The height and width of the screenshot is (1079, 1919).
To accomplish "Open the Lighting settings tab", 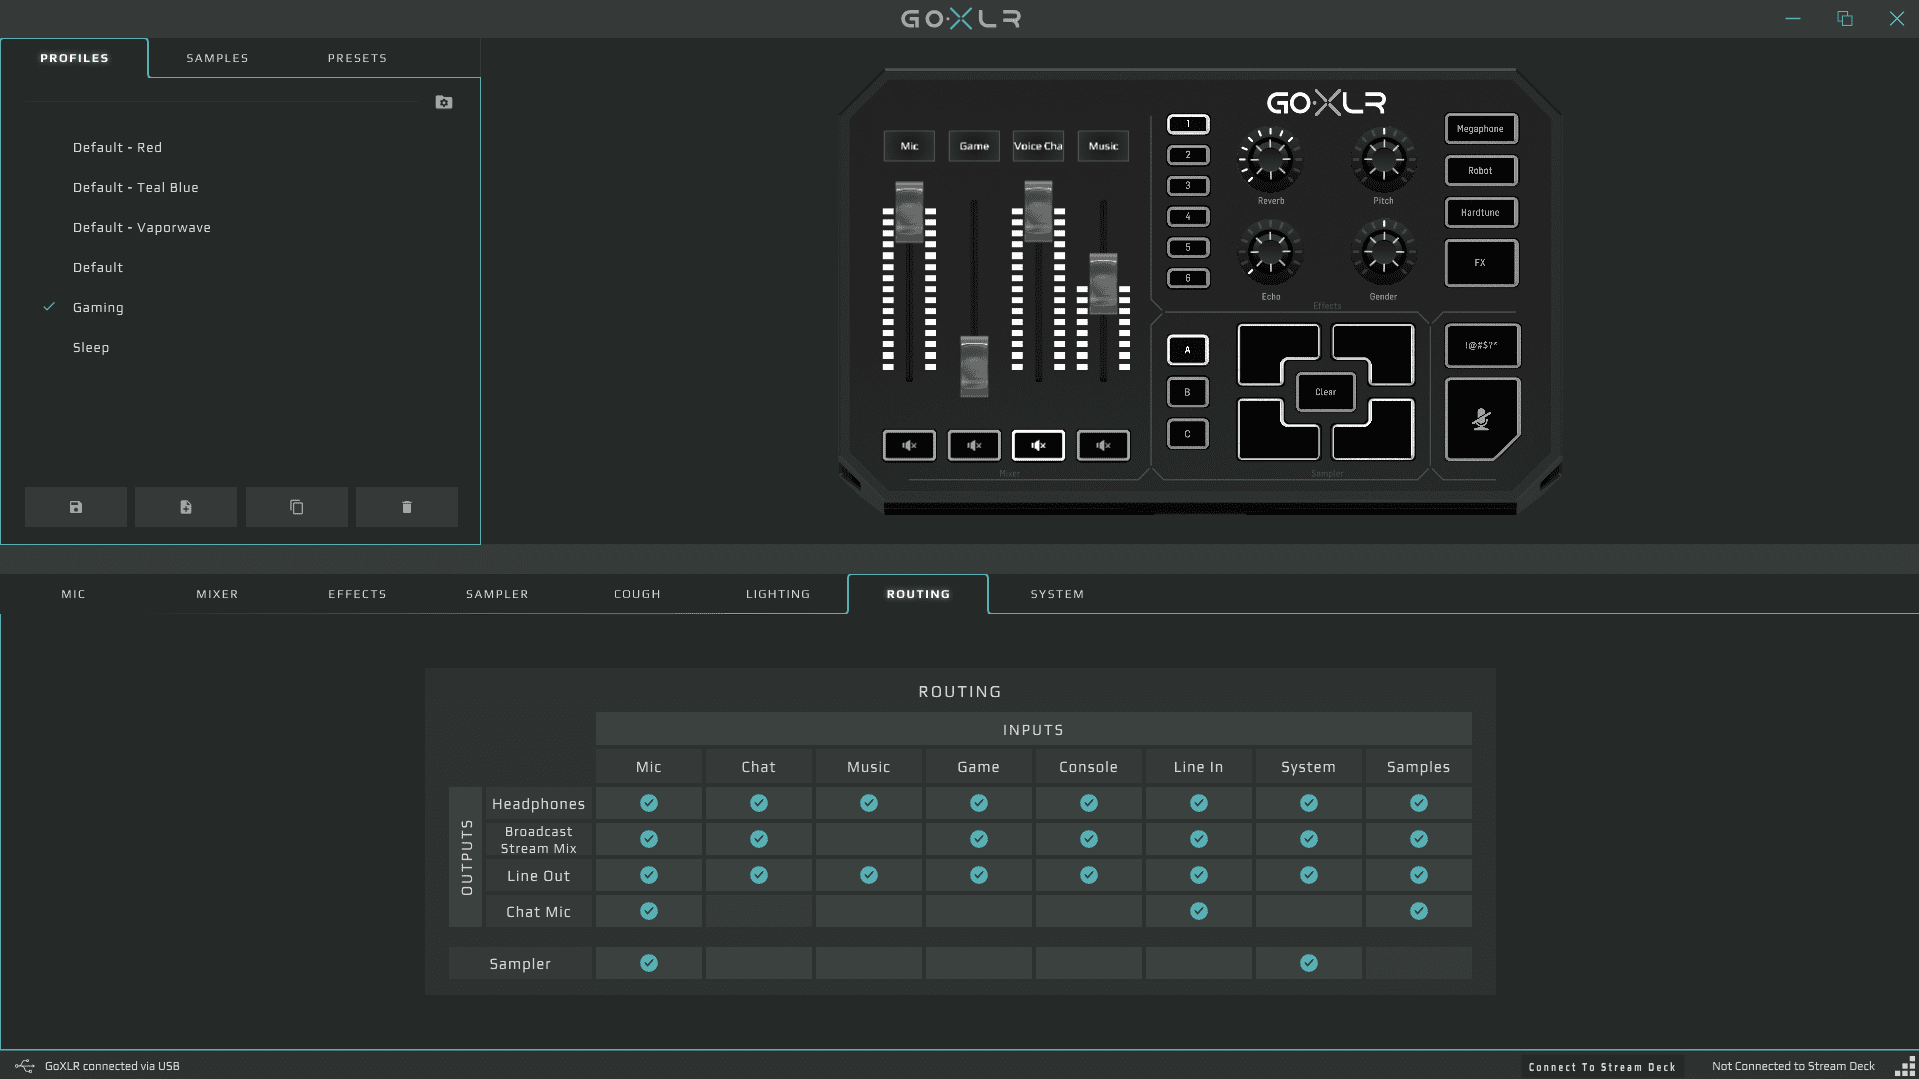I will point(778,594).
